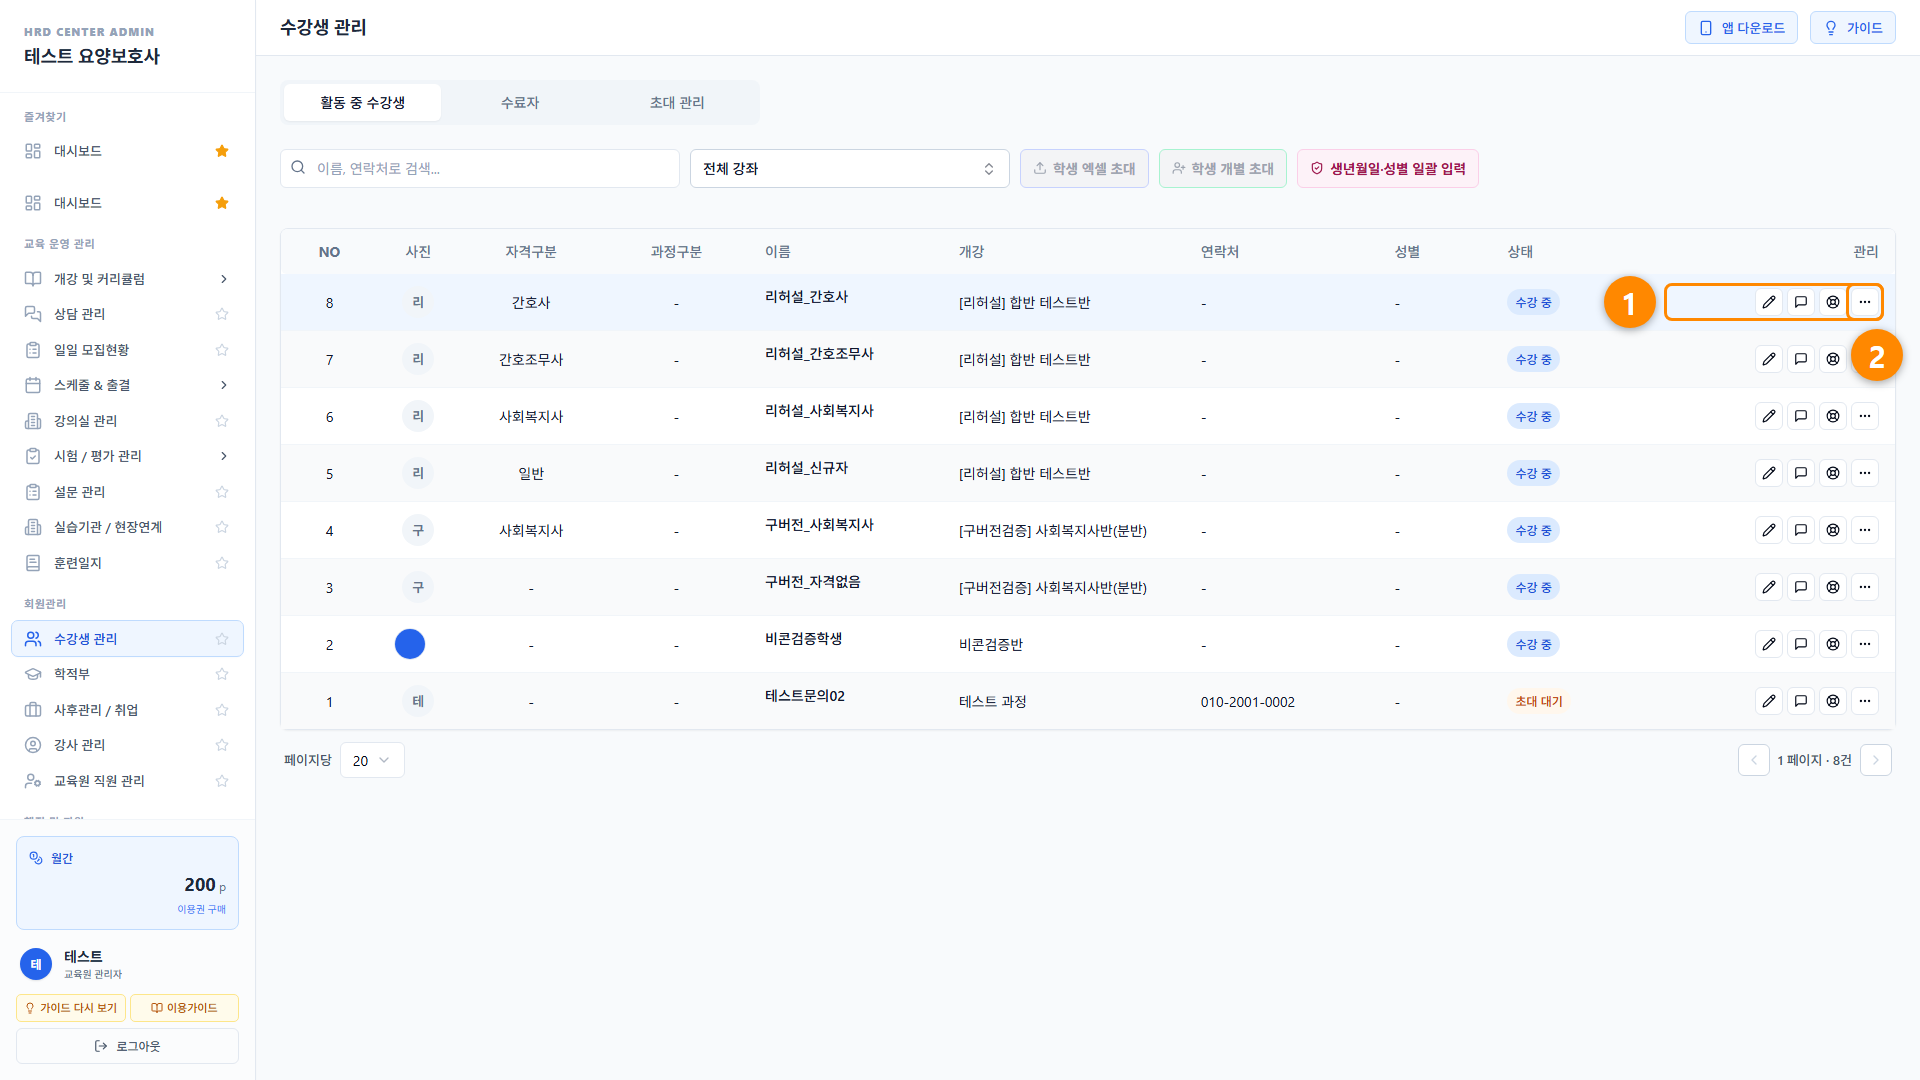Click the pencil icon for 테스트문의02 row
This screenshot has width=1920, height=1080.
(x=1769, y=701)
